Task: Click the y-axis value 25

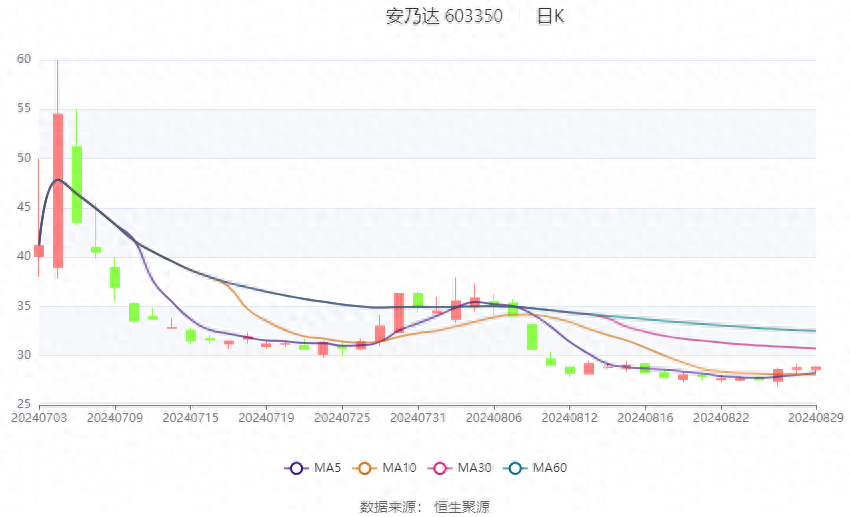Action: coord(24,404)
